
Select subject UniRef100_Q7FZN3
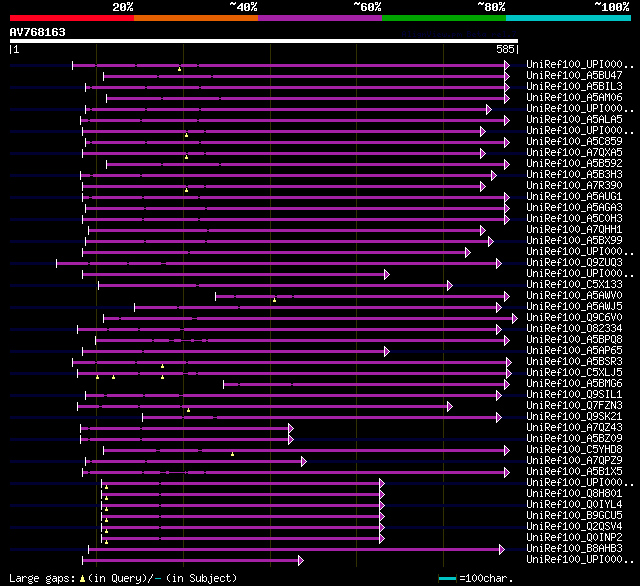[574, 406]
